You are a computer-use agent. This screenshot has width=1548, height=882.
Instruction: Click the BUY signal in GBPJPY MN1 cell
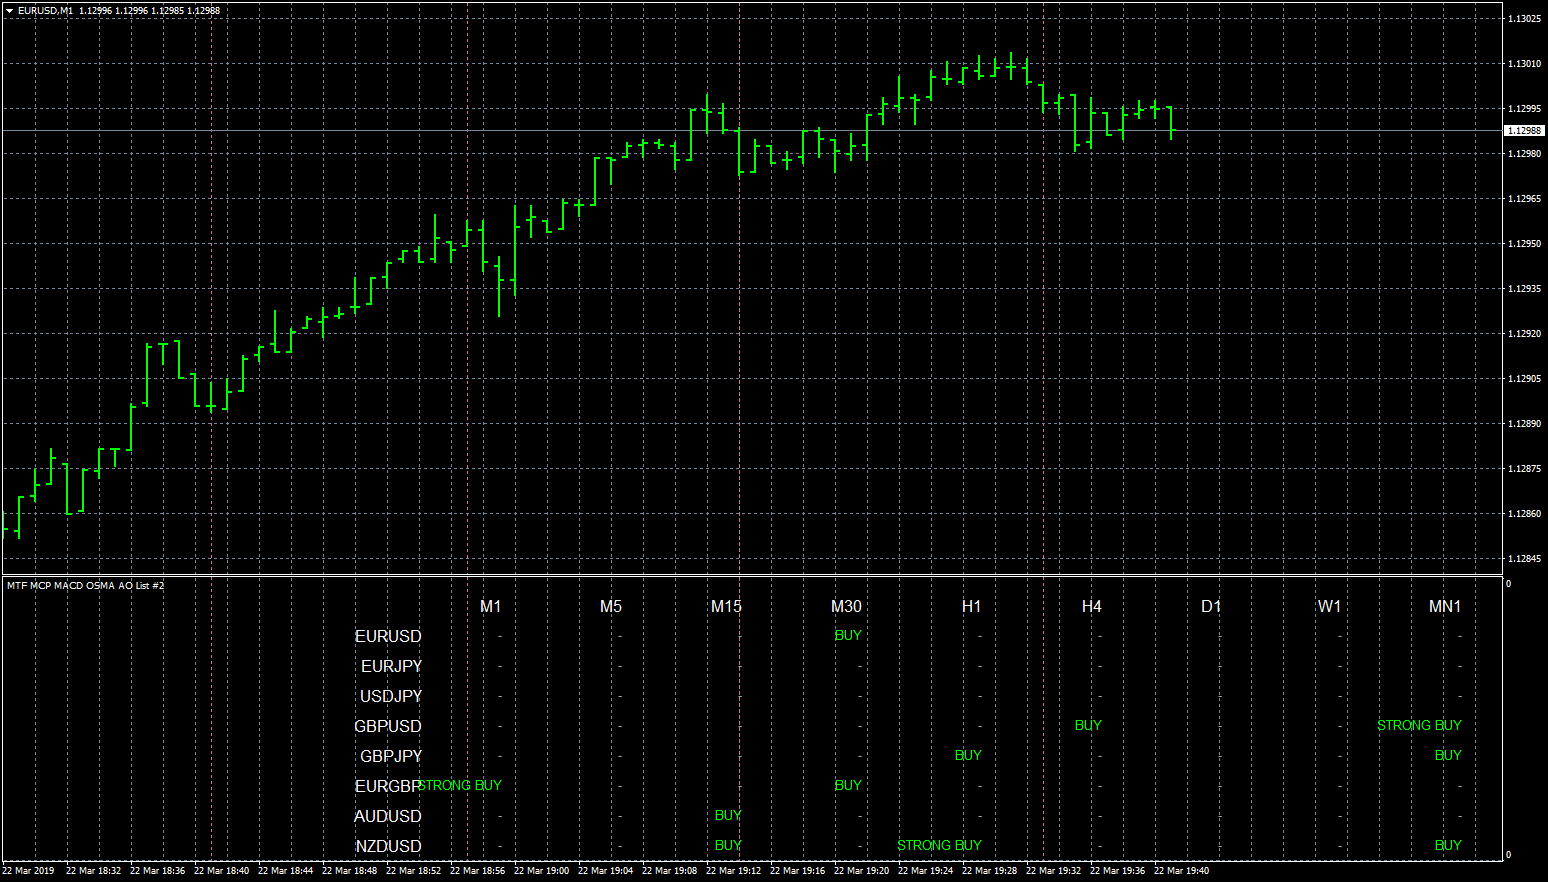(1448, 755)
